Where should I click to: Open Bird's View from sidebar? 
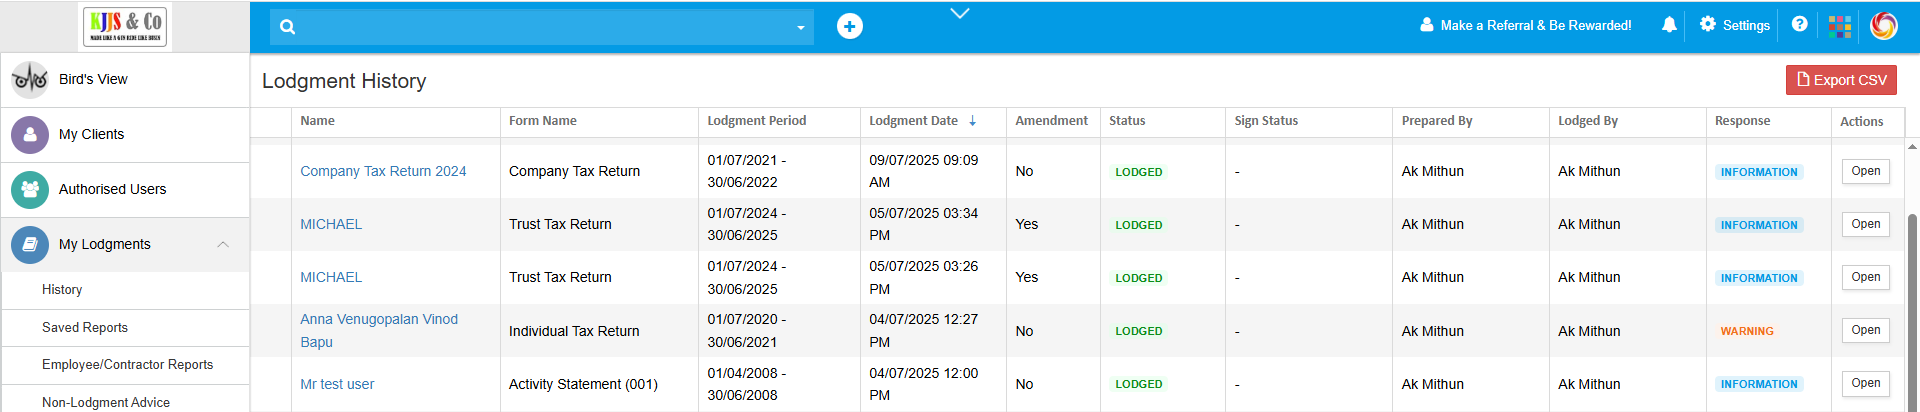click(93, 79)
